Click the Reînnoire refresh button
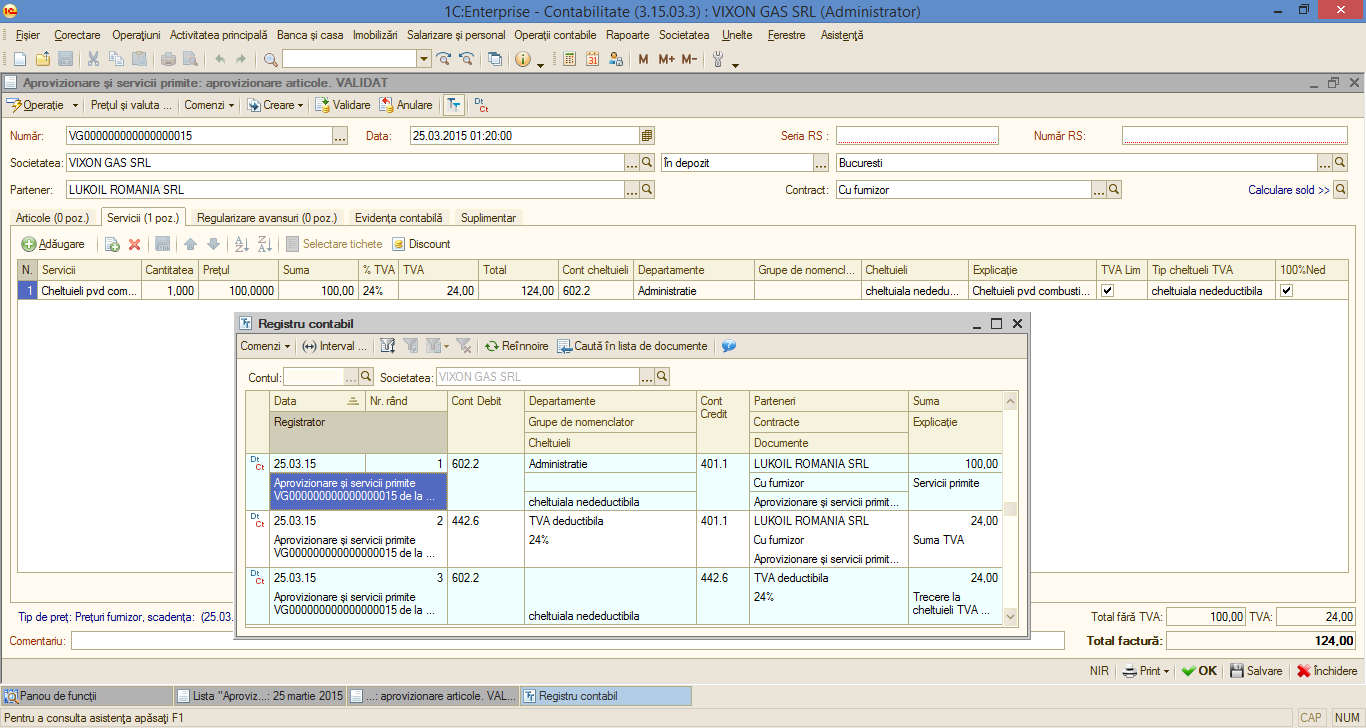Image resolution: width=1366 pixels, height=728 pixels. pyautogui.click(x=516, y=346)
